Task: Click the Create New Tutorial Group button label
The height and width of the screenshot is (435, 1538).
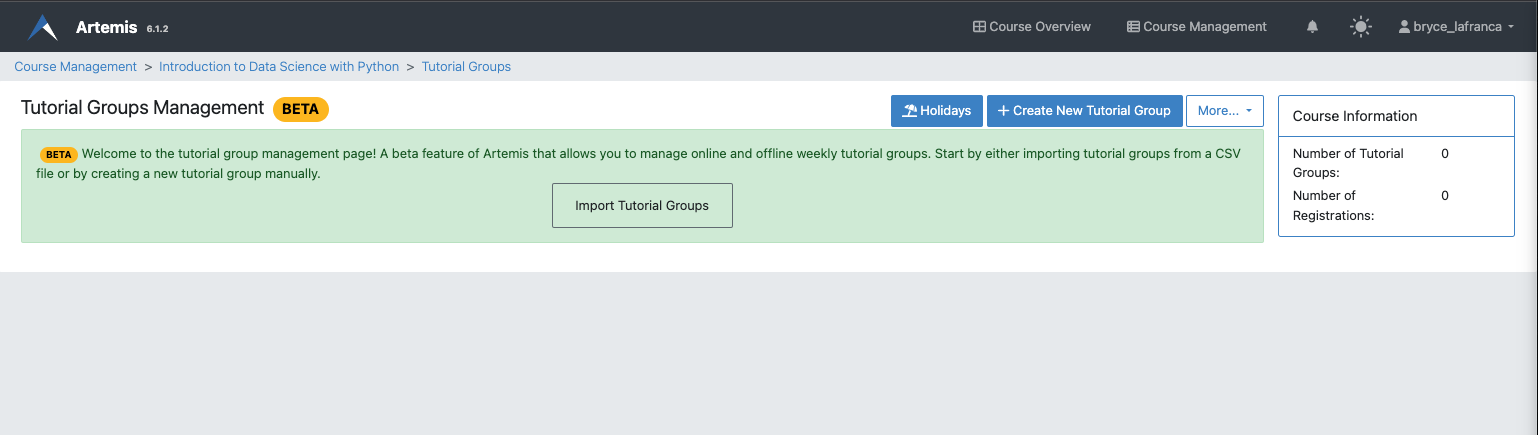Action: pyautogui.click(x=1091, y=111)
